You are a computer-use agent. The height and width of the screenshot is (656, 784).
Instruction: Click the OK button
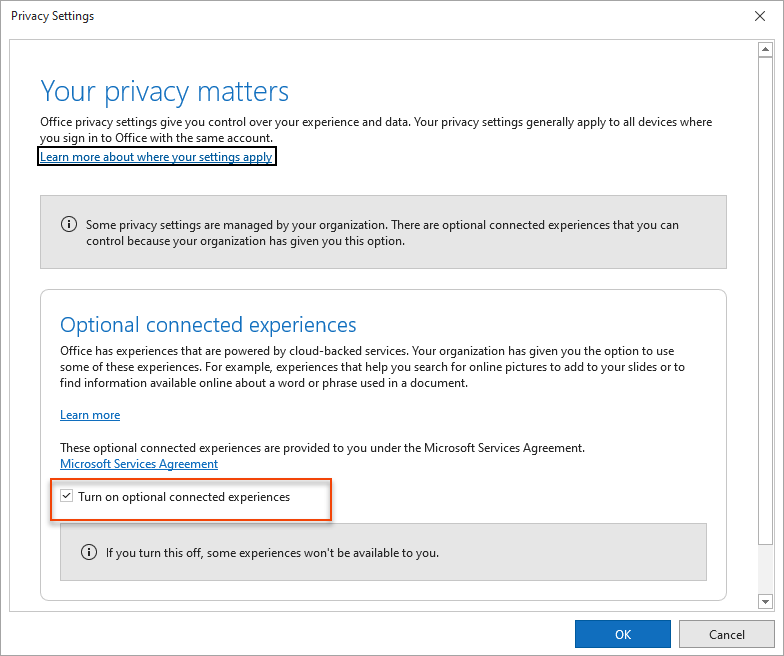pyautogui.click(x=622, y=634)
